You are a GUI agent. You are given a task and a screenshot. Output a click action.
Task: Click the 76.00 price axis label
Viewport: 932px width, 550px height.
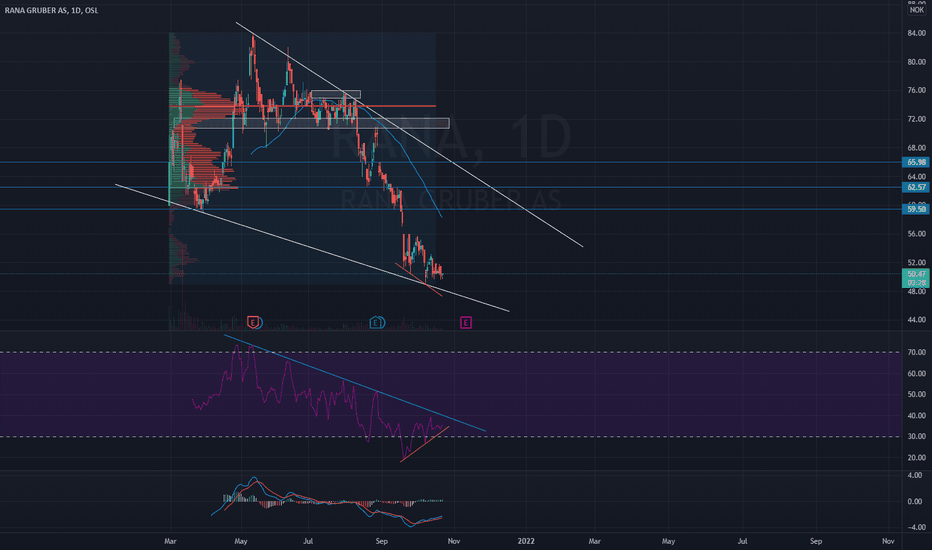click(917, 90)
